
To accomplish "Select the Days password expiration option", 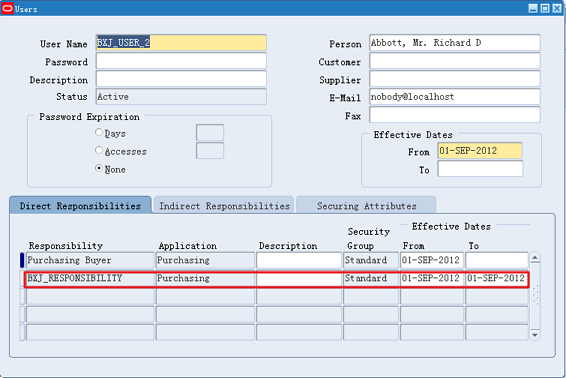I will point(99,132).
